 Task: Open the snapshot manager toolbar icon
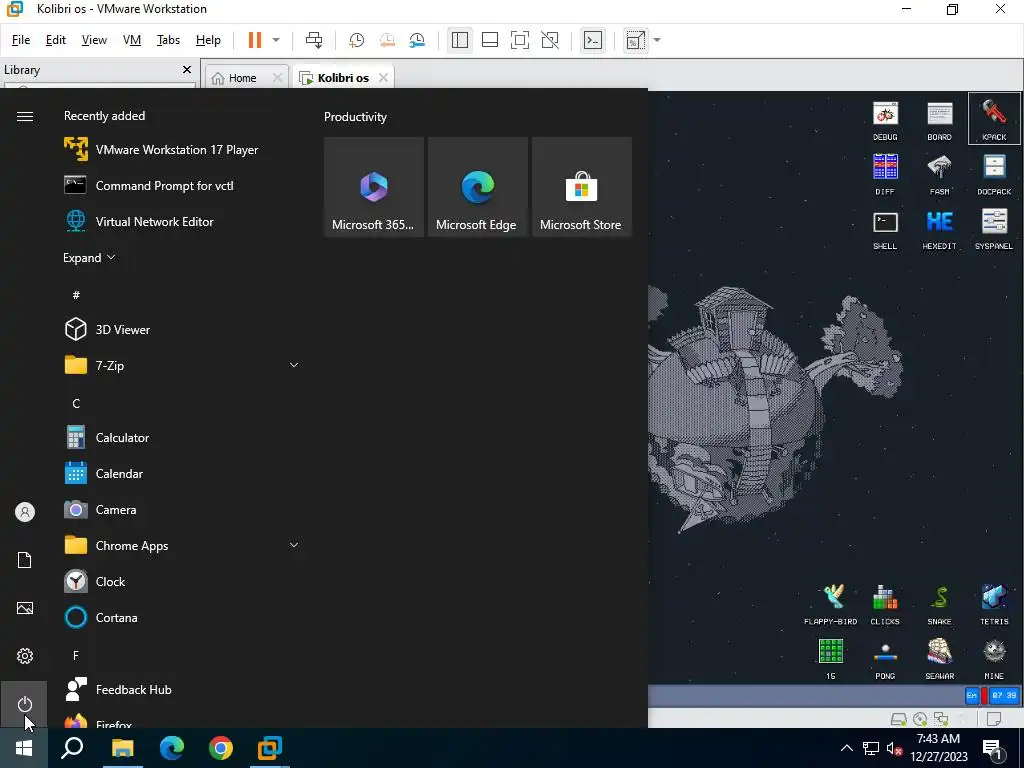pos(417,40)
